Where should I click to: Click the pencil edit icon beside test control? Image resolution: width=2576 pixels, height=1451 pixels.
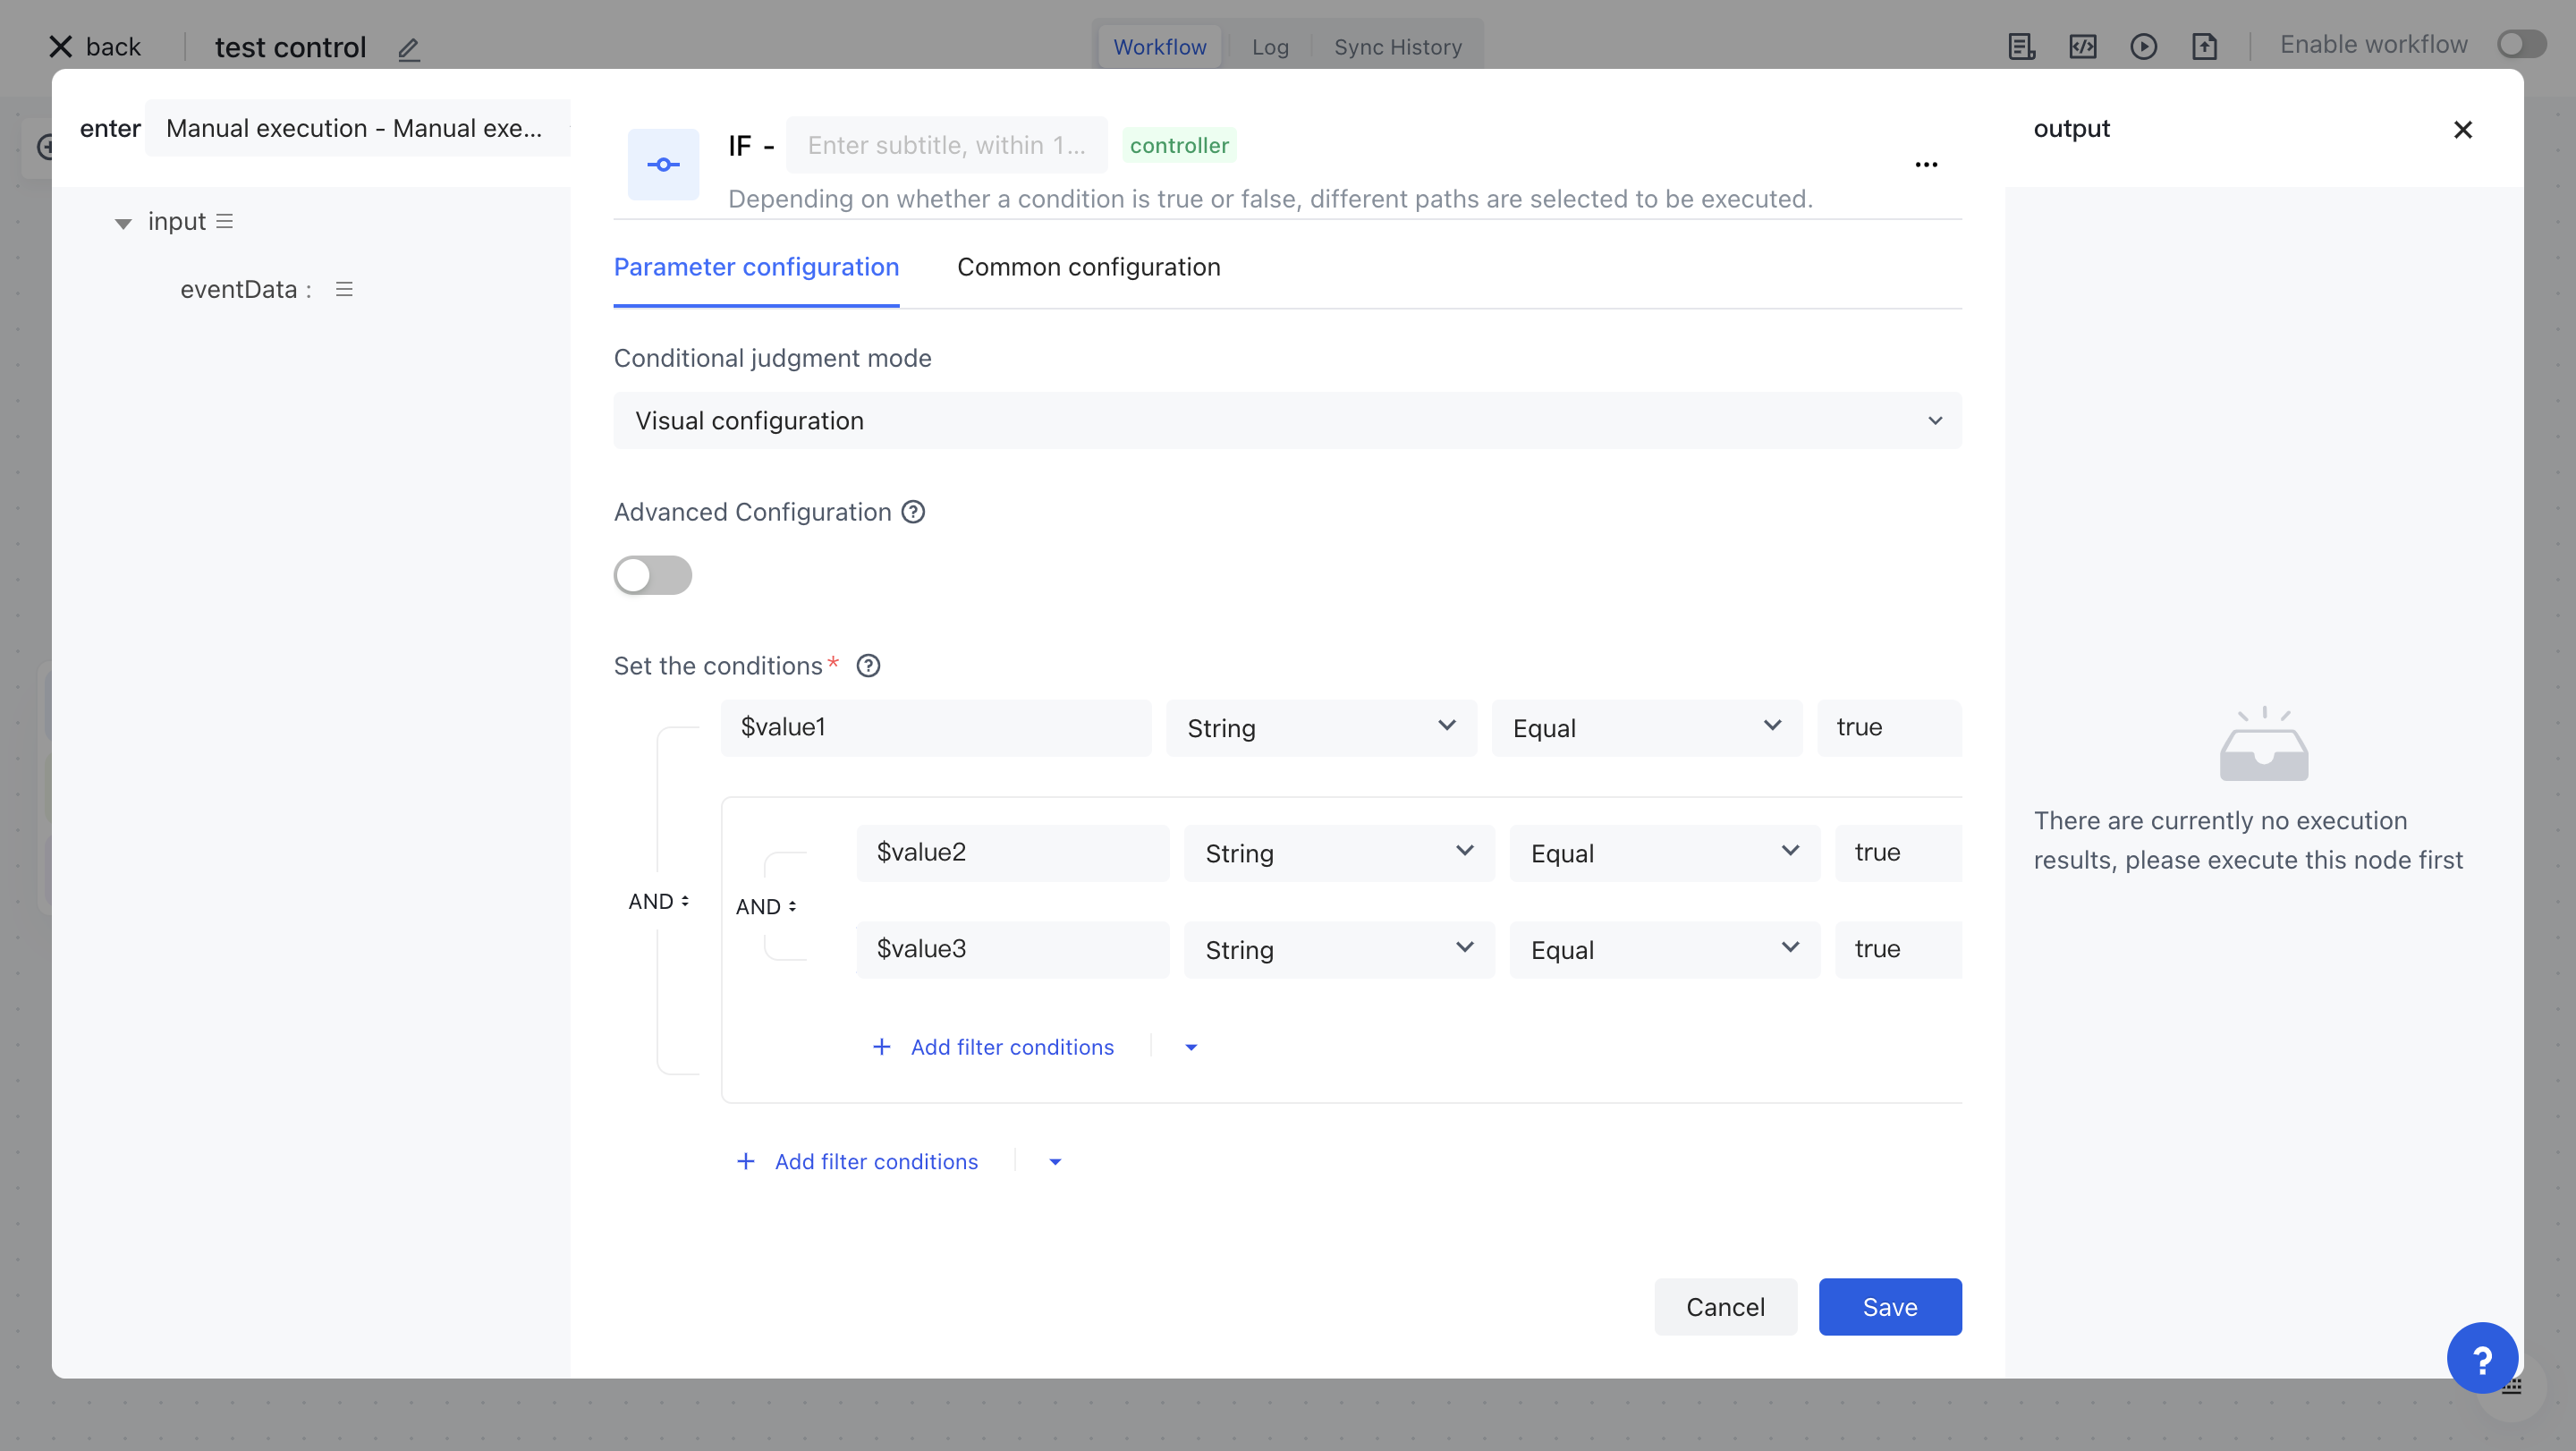click(408, 48)
